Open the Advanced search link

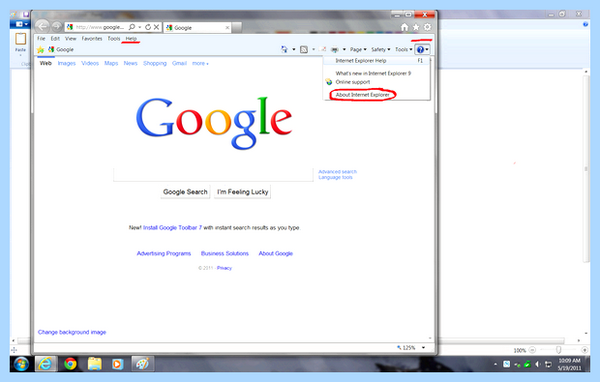pos(338,171)
